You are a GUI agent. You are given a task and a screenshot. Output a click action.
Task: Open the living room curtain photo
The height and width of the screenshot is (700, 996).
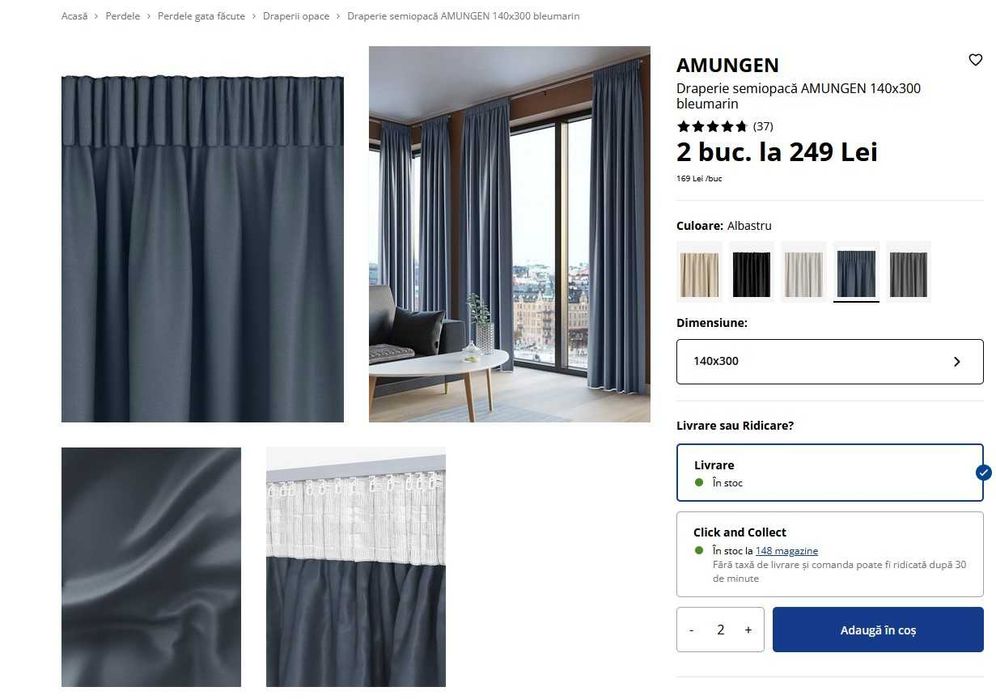[509, 234]
